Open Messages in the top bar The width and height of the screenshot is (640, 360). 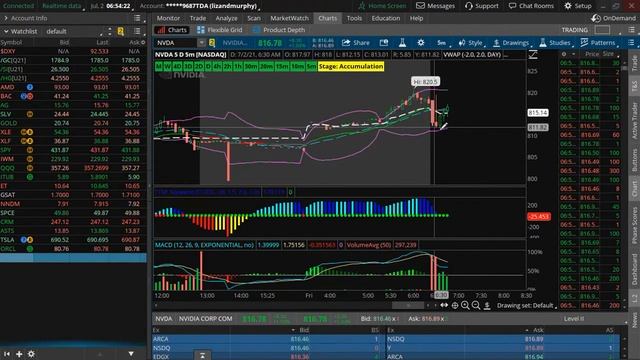pos(435,6)
